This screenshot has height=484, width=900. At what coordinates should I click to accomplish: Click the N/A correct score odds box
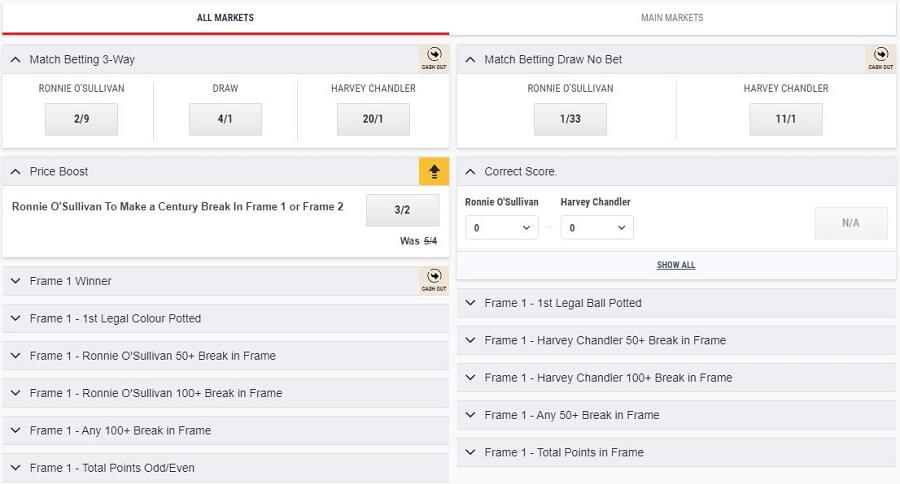tap(851, 223)
